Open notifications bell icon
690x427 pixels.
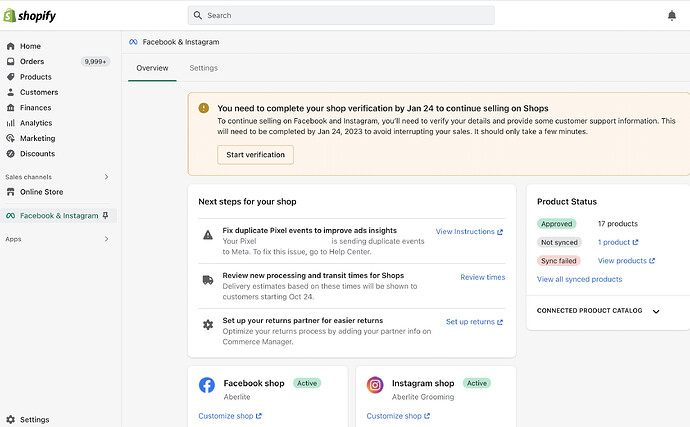click(672, 16)
